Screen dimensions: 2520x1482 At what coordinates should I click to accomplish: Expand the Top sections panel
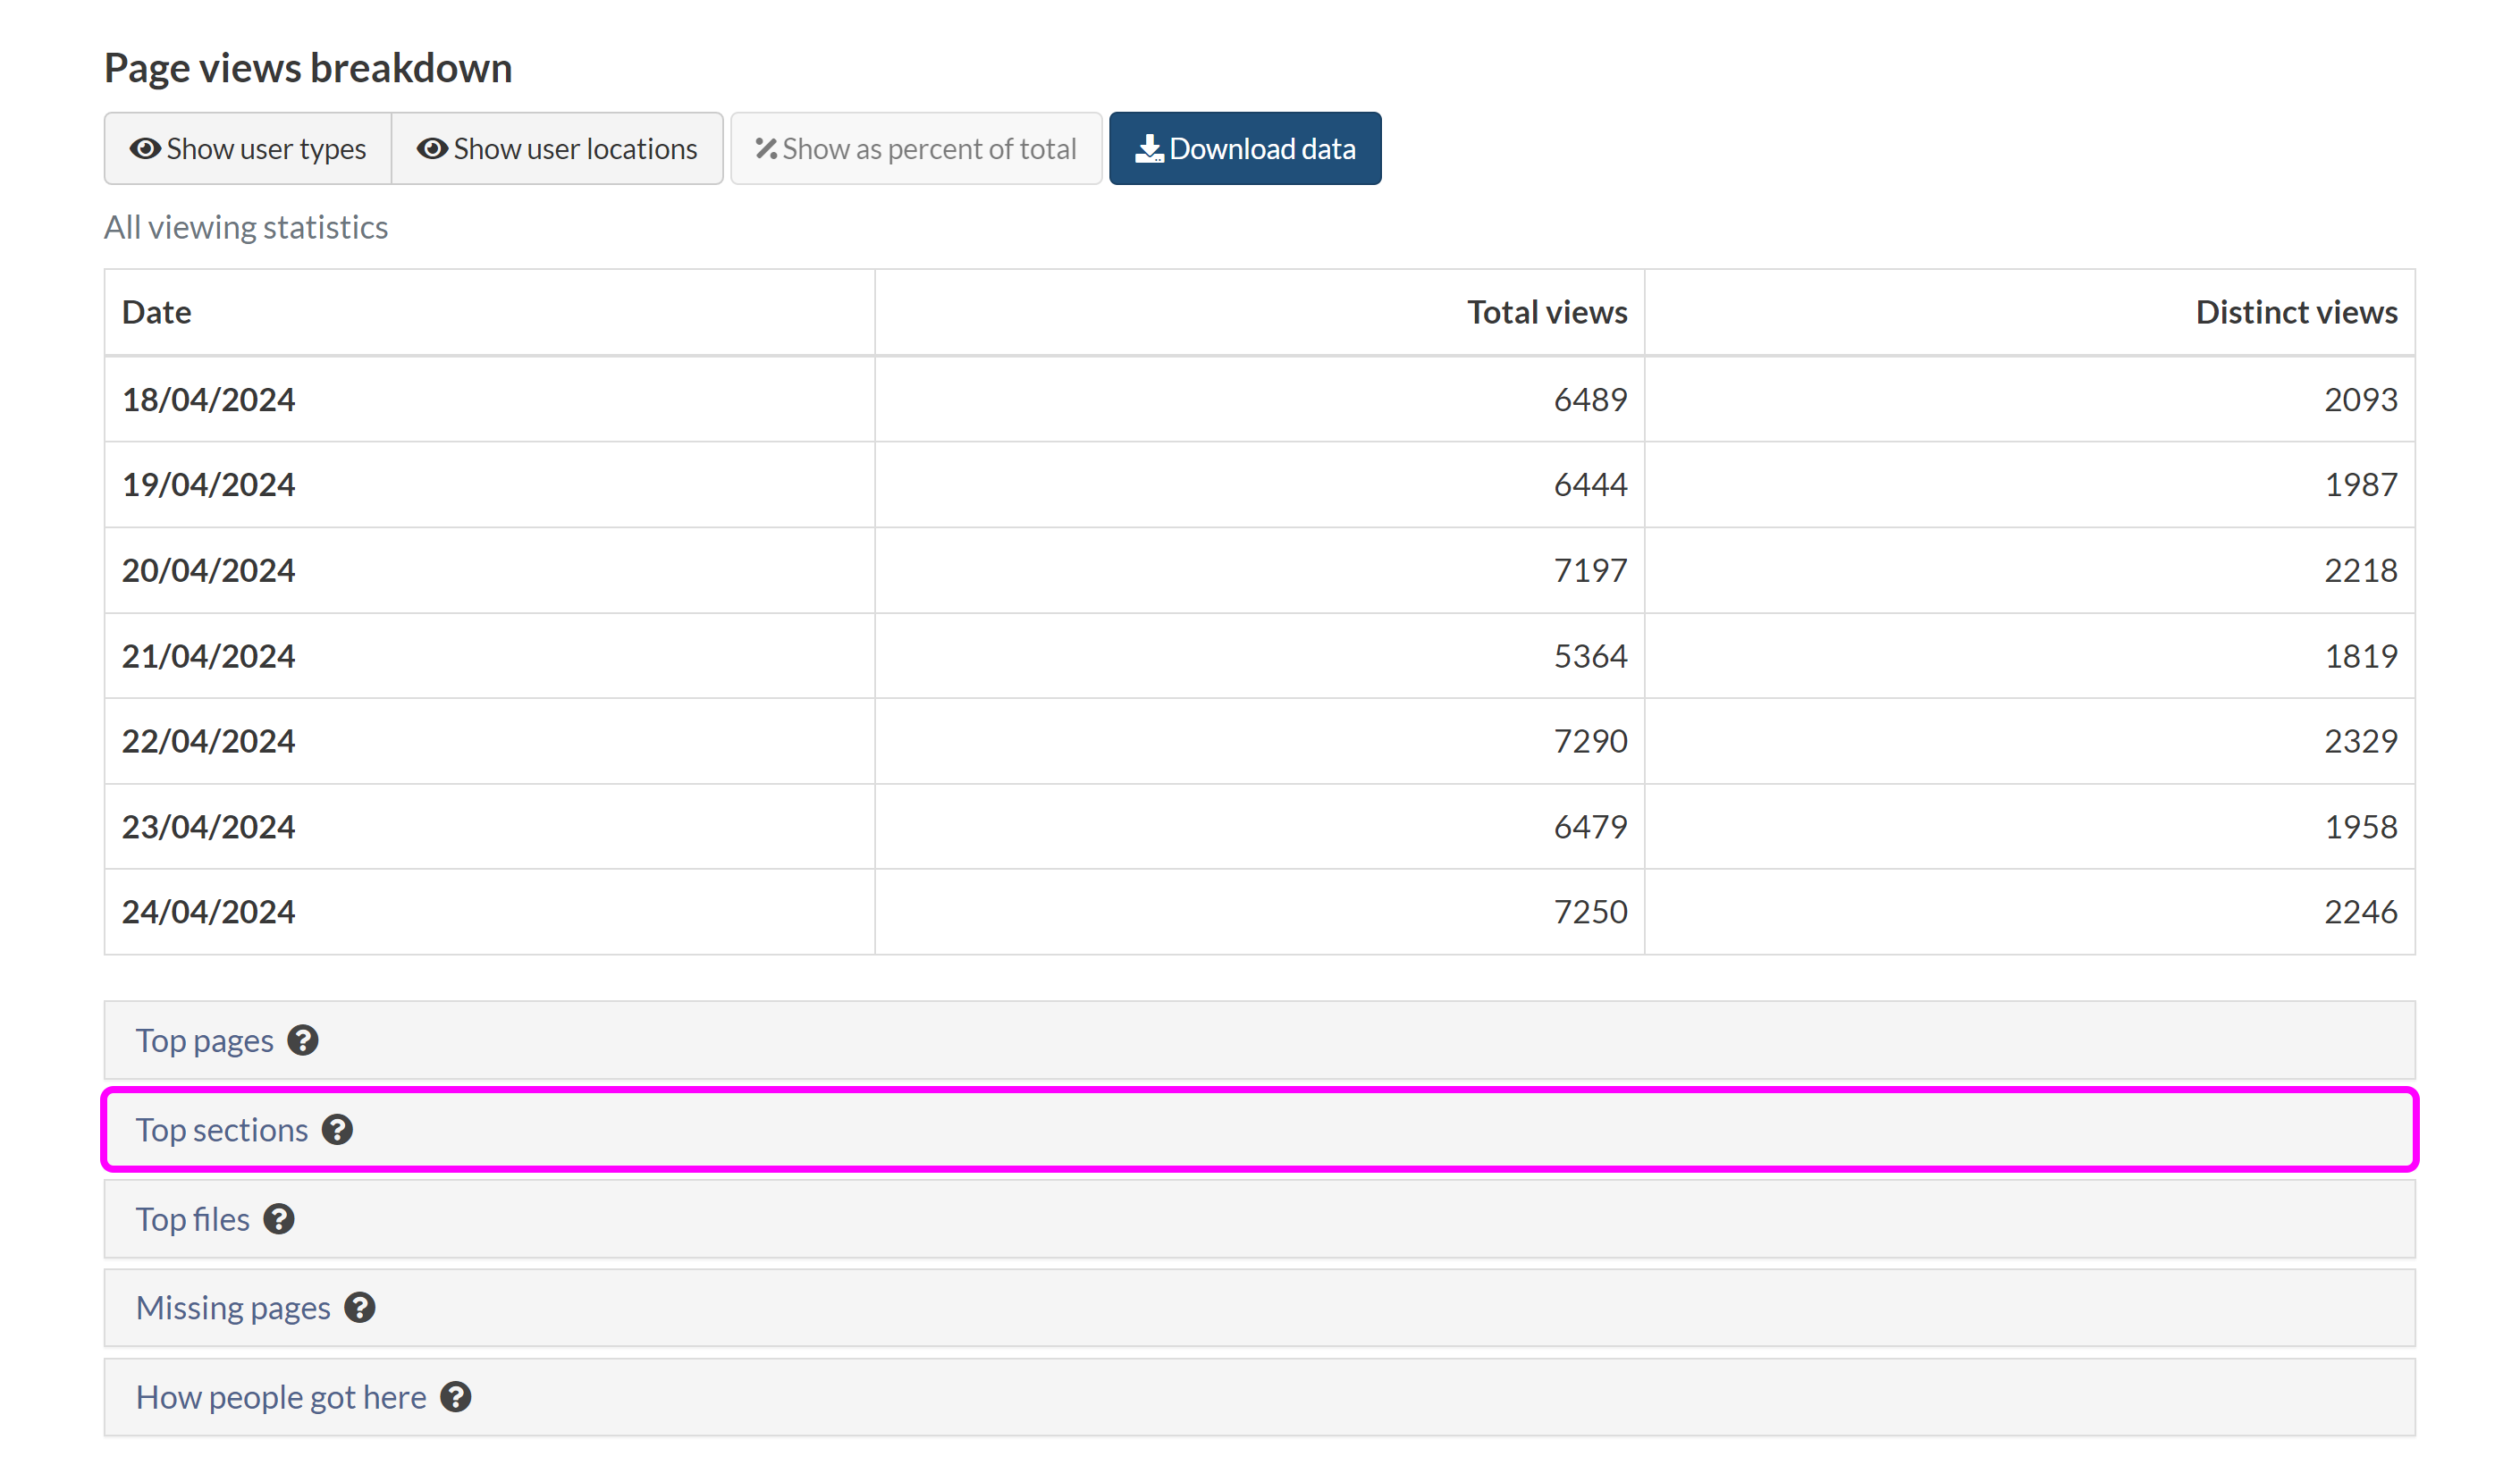click(222, 1129)
